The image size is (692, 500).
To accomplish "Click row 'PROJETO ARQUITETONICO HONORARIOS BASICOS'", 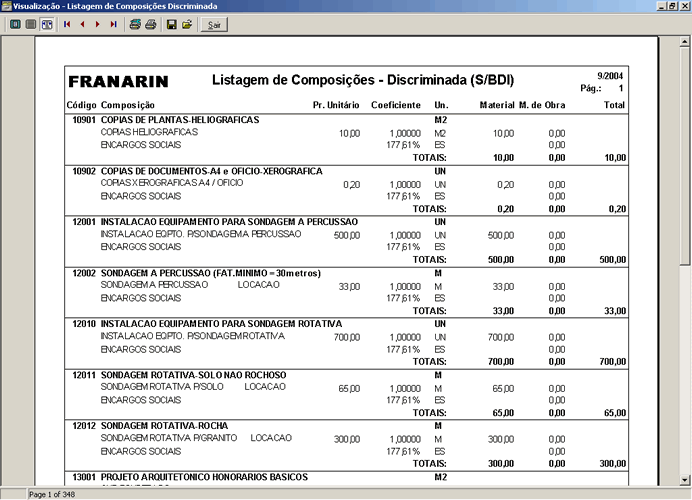I will [x=204, y=477].
